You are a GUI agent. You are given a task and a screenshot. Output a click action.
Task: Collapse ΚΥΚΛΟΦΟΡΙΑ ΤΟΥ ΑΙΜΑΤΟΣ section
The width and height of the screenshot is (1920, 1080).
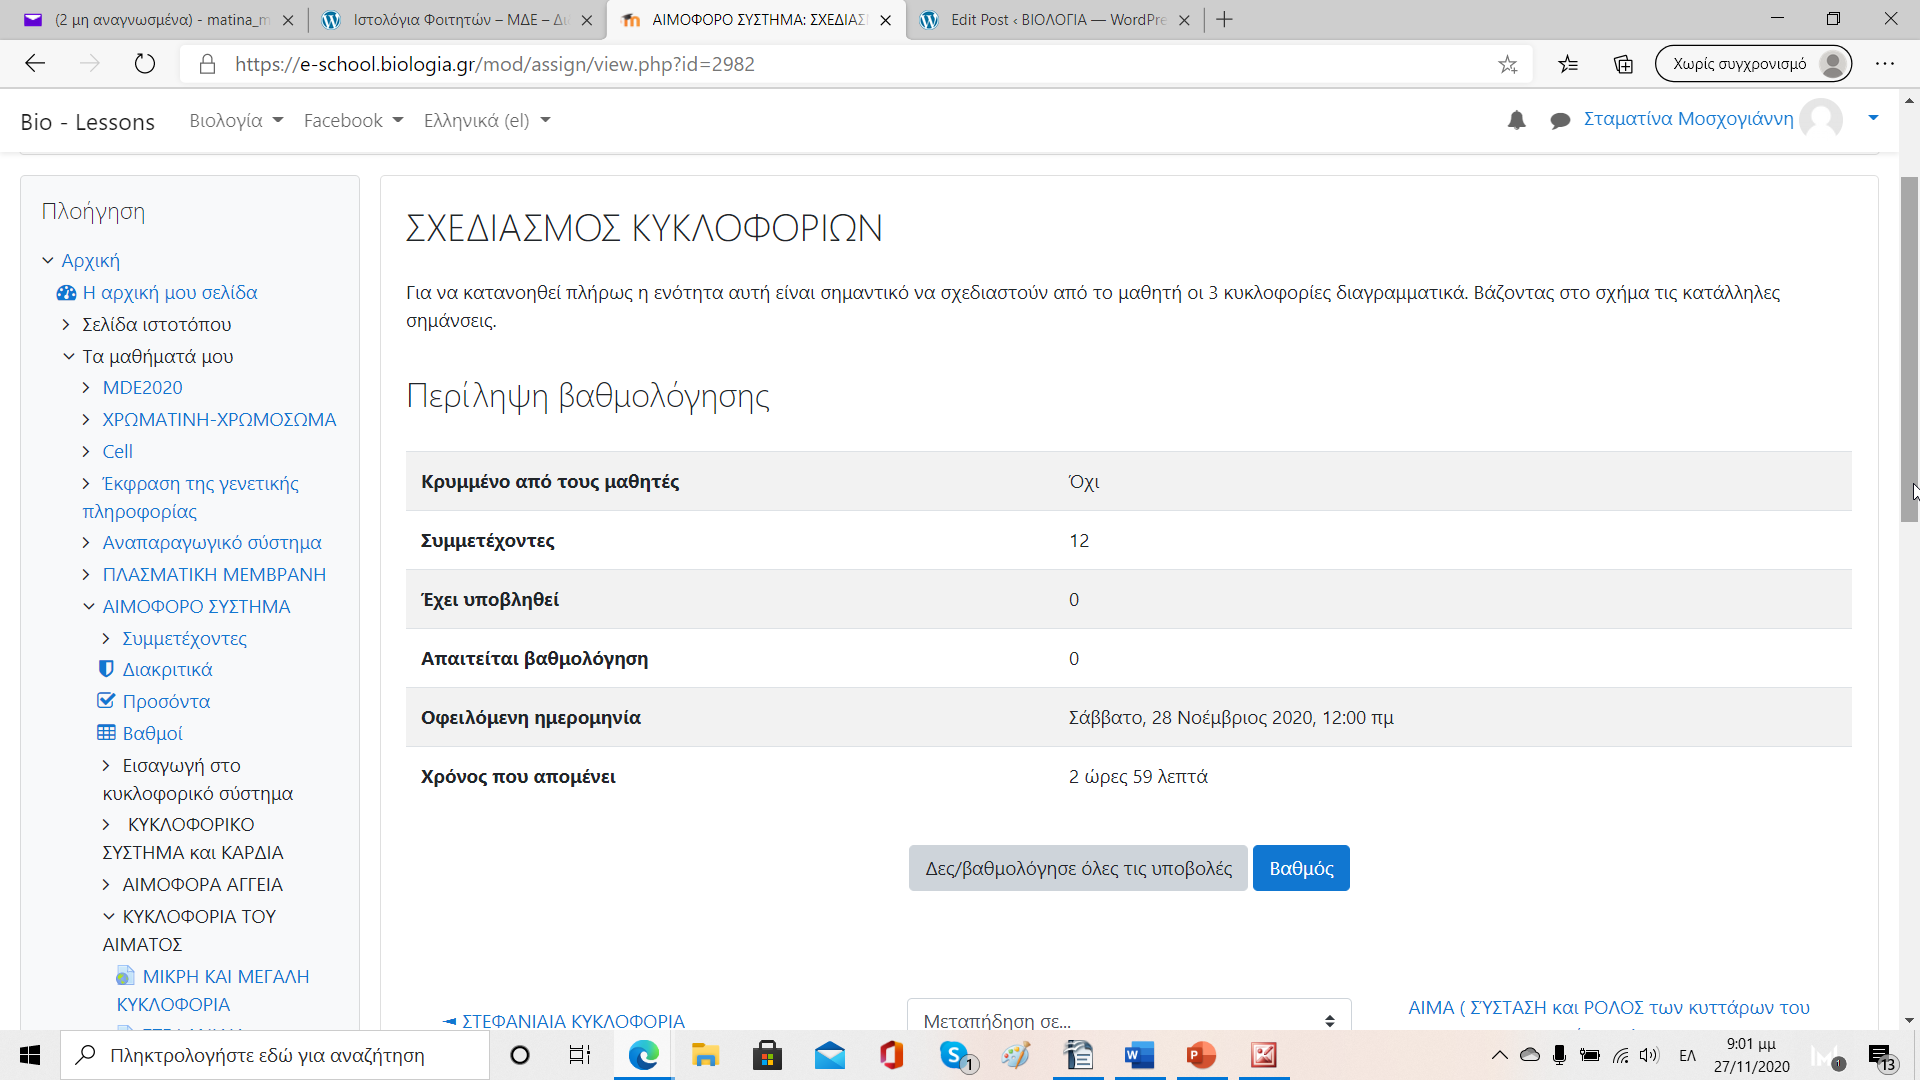coord(109,917)
